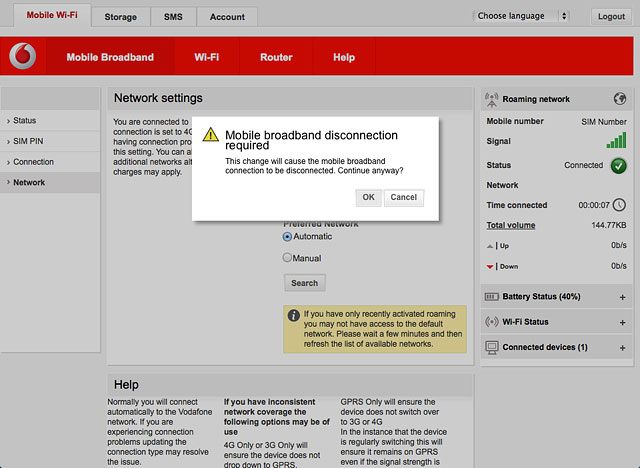Click the red Down arrow icon
Image resolution: width=640 pixels, height=468 pixels.
point(490,267)
